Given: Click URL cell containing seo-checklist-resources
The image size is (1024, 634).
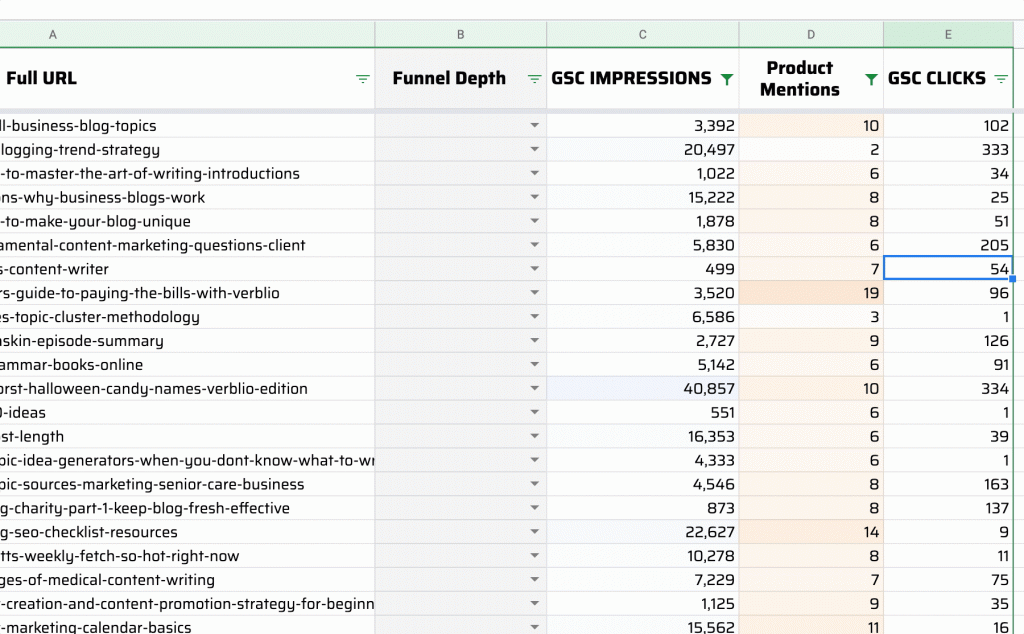Looking at the screenshot, I should 187,531.
